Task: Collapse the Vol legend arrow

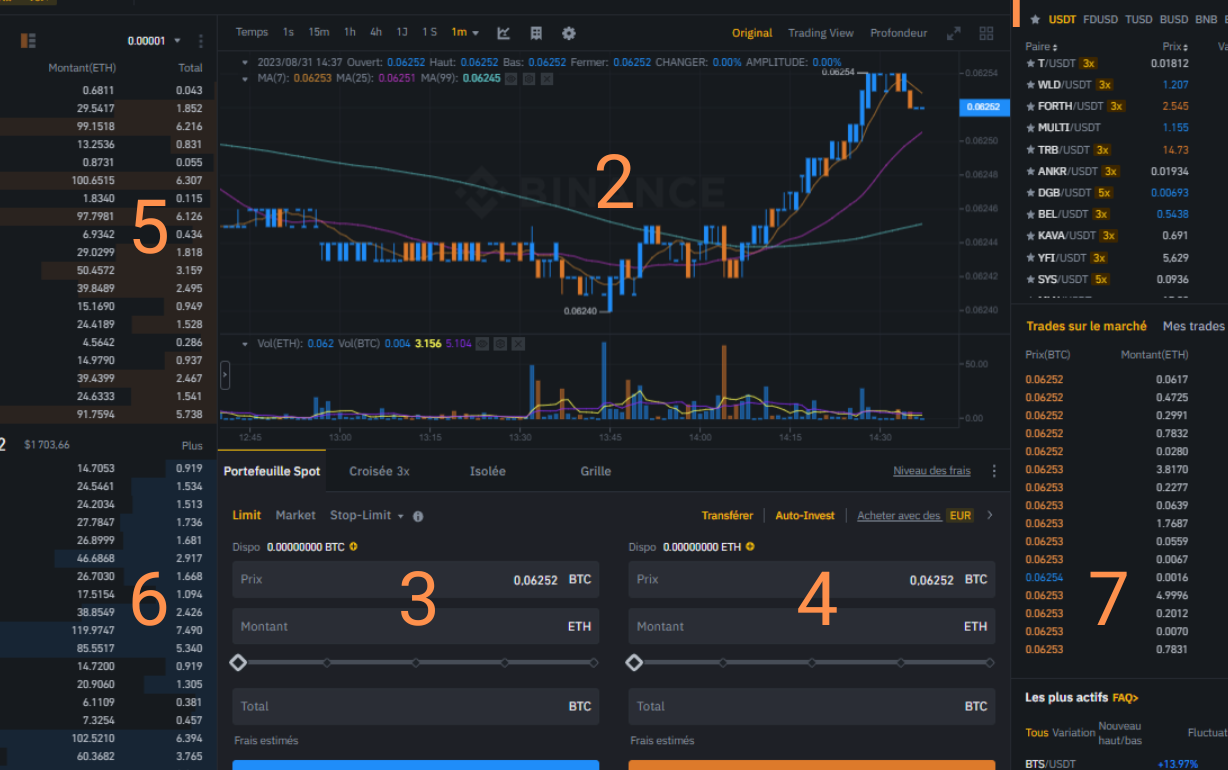Action: point(246,344)
